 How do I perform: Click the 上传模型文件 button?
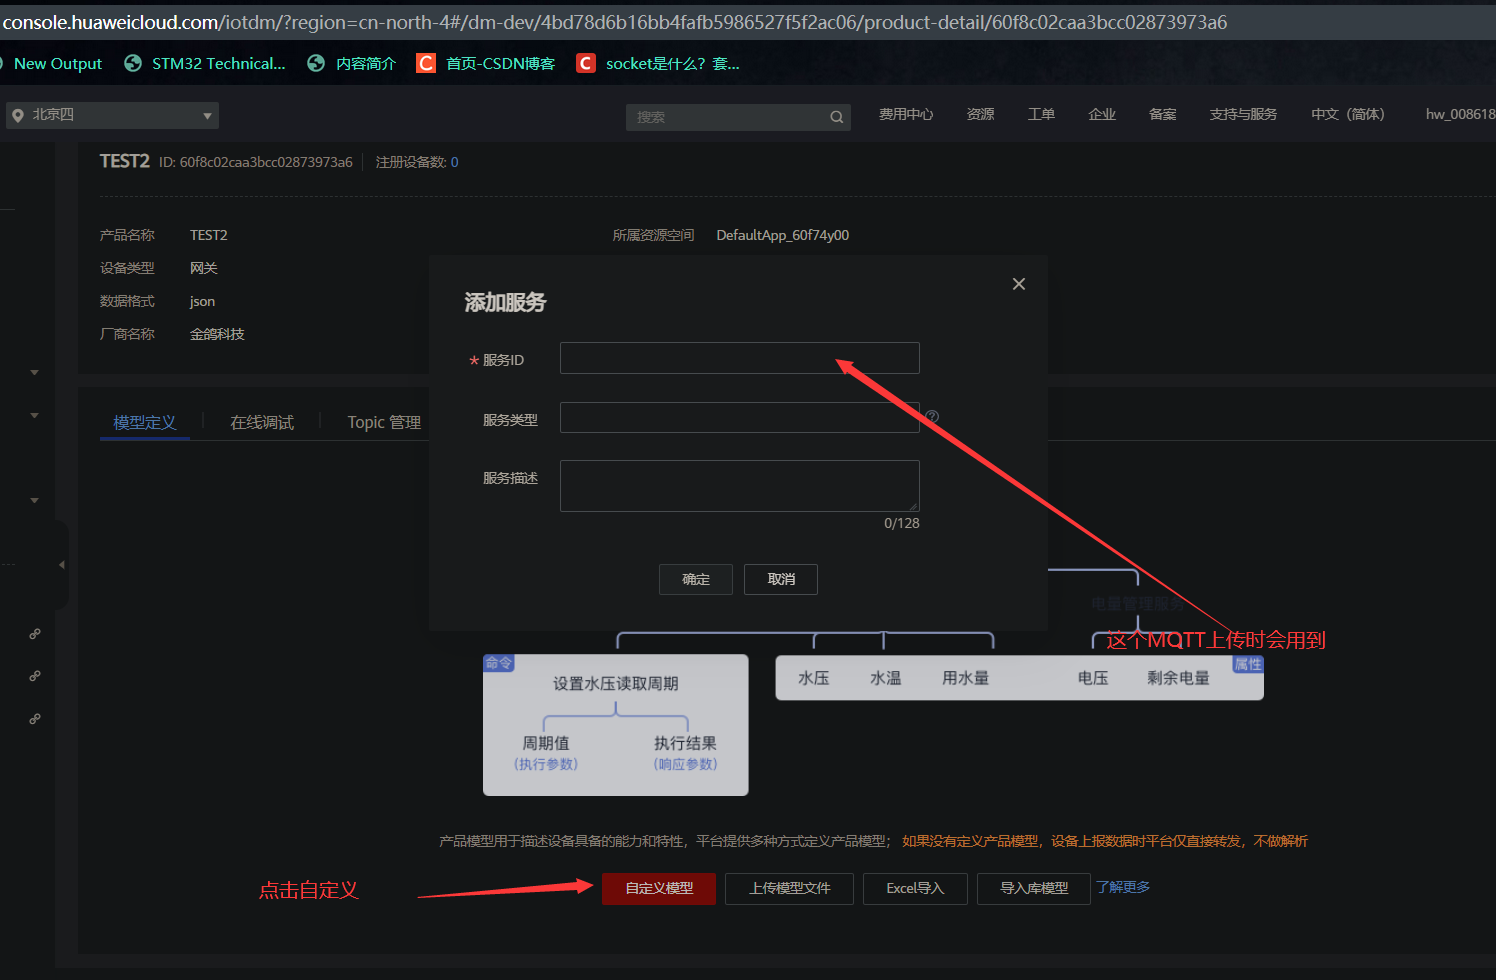click(790, 888)
